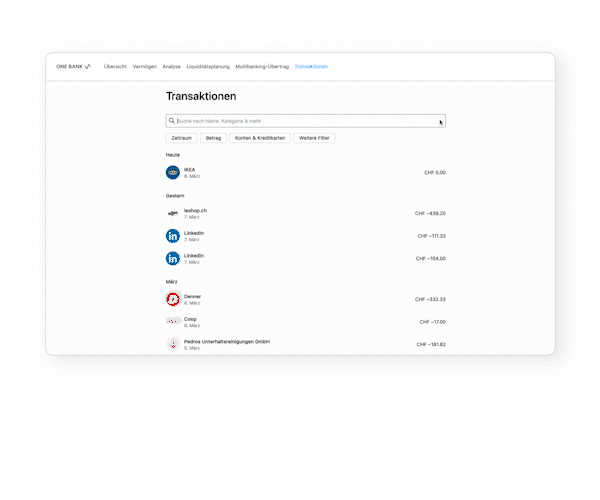Click the Heute section heading
The image size is (600, 500).
173,155
